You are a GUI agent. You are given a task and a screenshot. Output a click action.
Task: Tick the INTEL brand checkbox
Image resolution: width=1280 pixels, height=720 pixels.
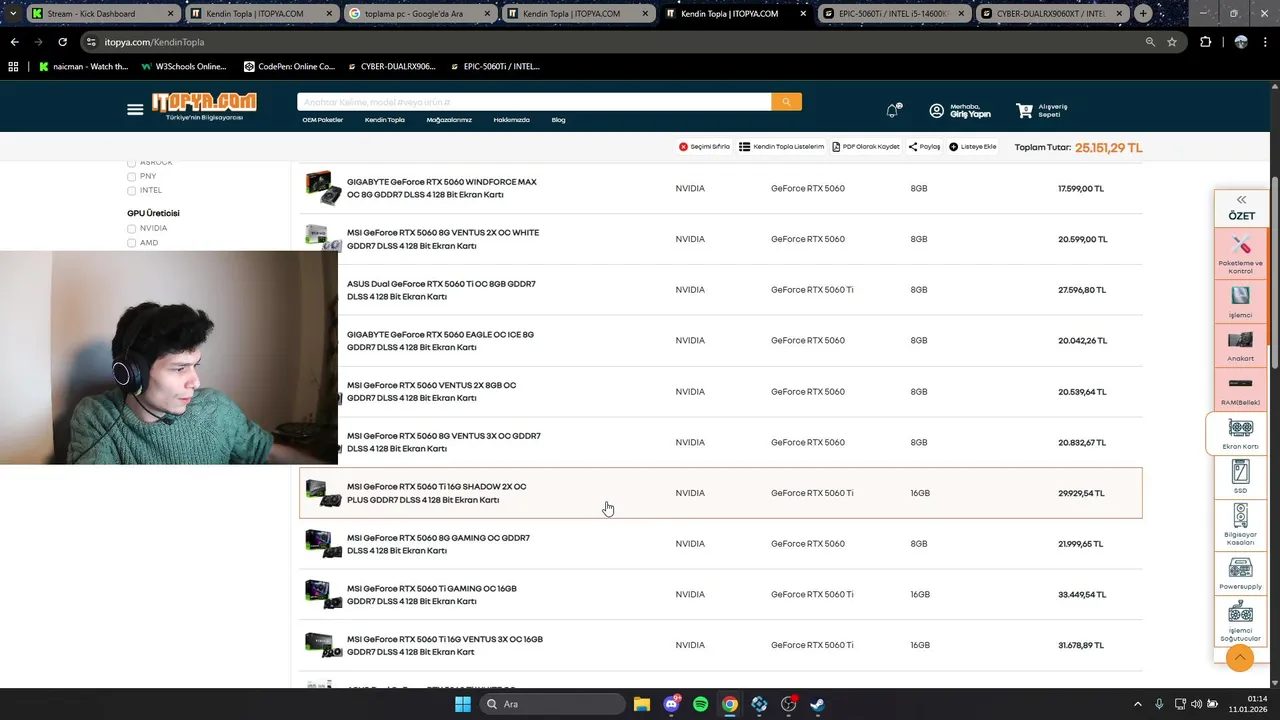tap(131, 190)
